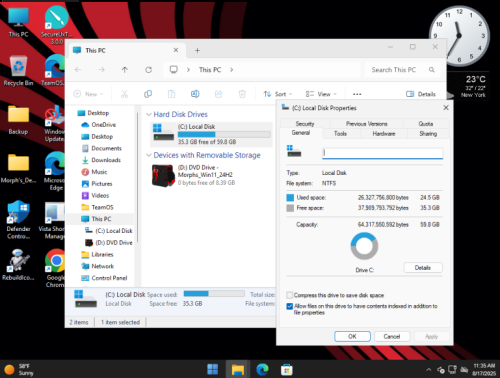Toggle the Details pane button

(x=421, y=94)
